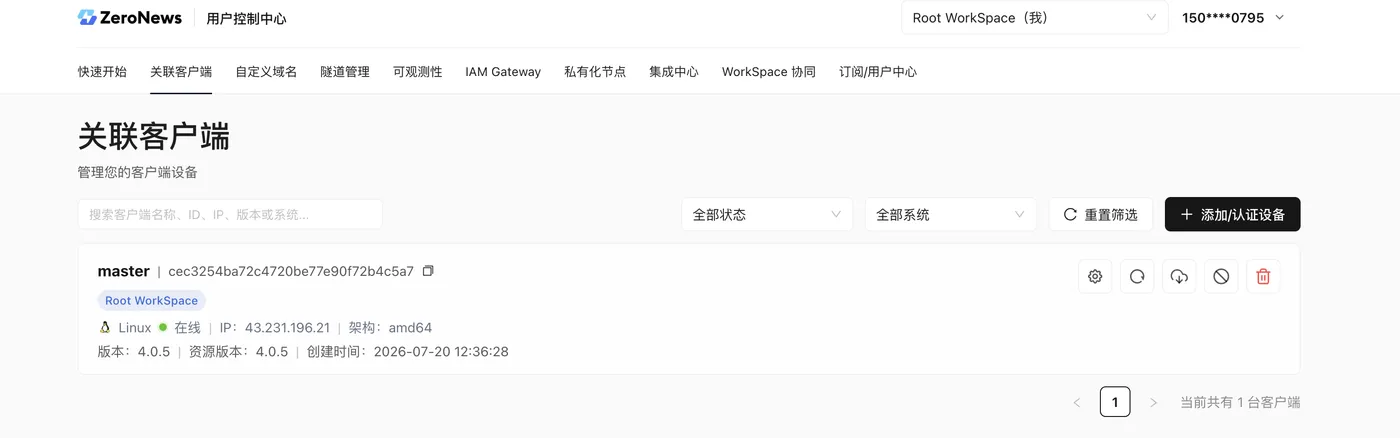Go to the 快速开始 tab
This screenshot has height=438, width=1400.
tap(102, 72)
